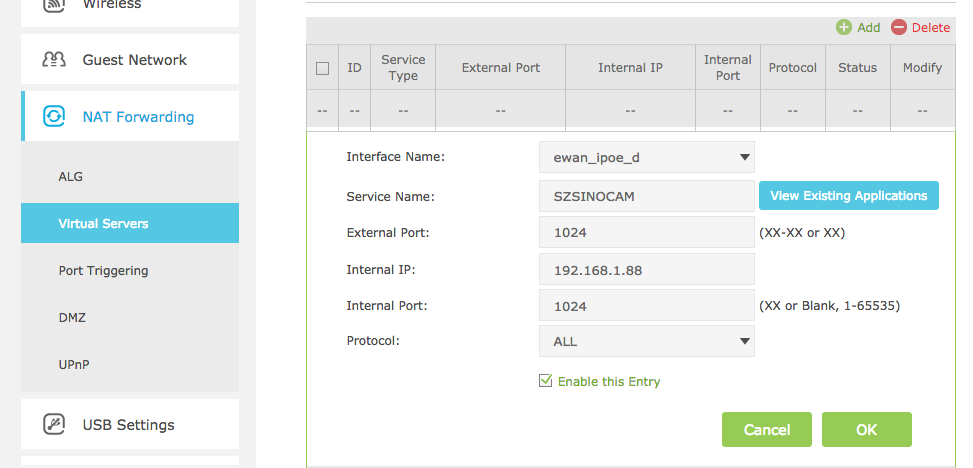Uncheck Enable this Entry checkbox
Image resolution: width=973 pixels, height=468 pixels.
(x=545, y=381)
